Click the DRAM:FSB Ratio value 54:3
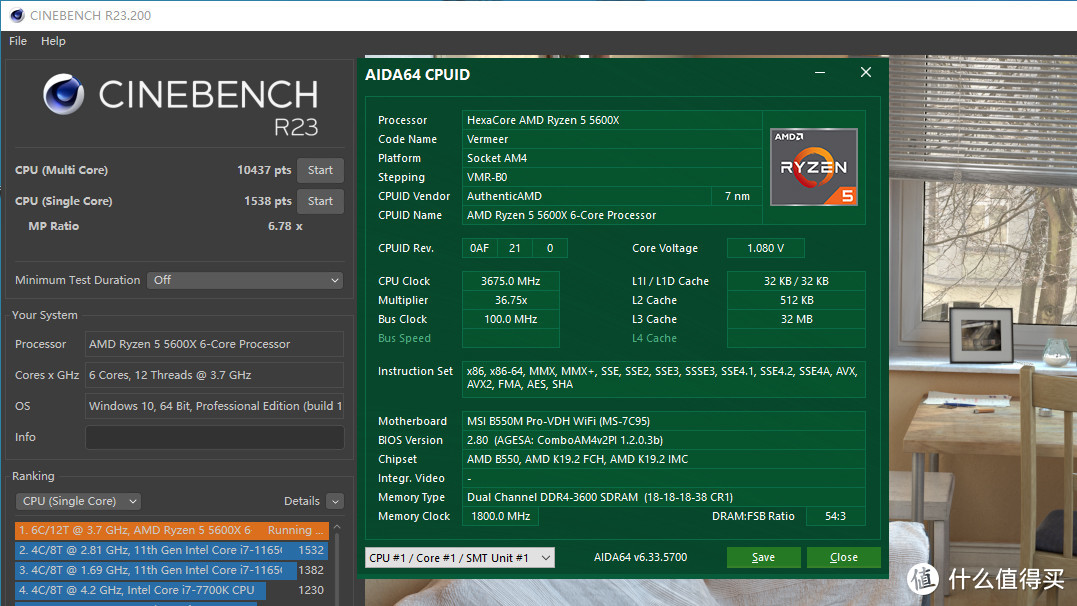The image size is (1077, 606). coord(835,516)
